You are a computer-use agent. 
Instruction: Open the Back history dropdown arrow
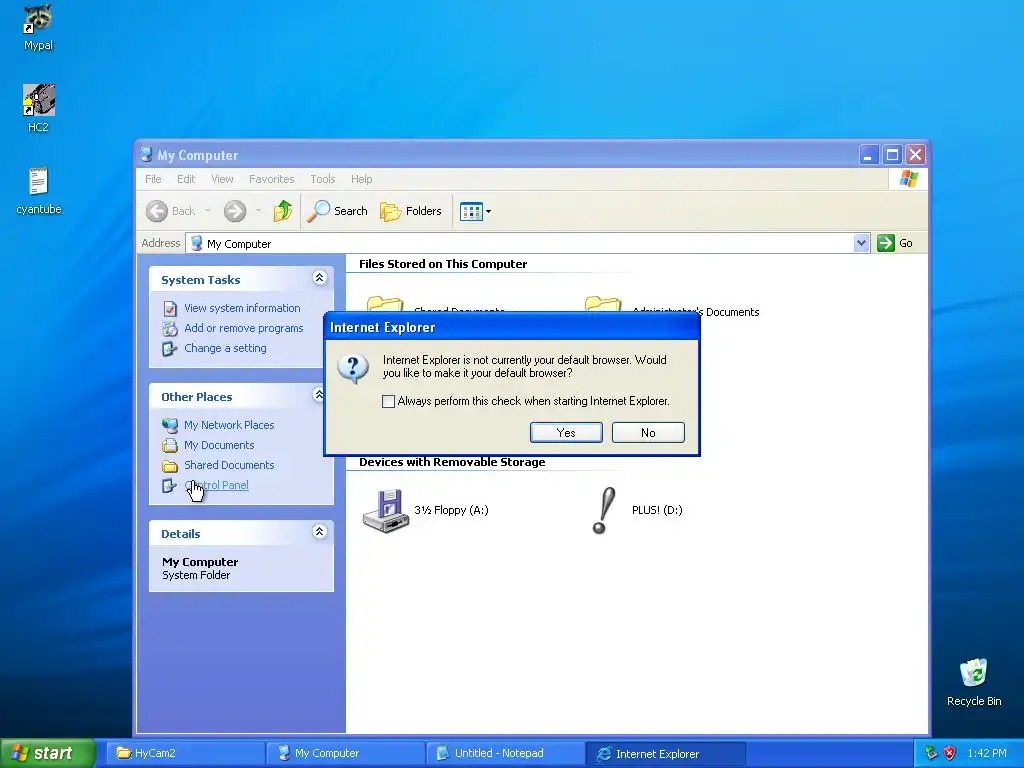click(x=207, y=211)
